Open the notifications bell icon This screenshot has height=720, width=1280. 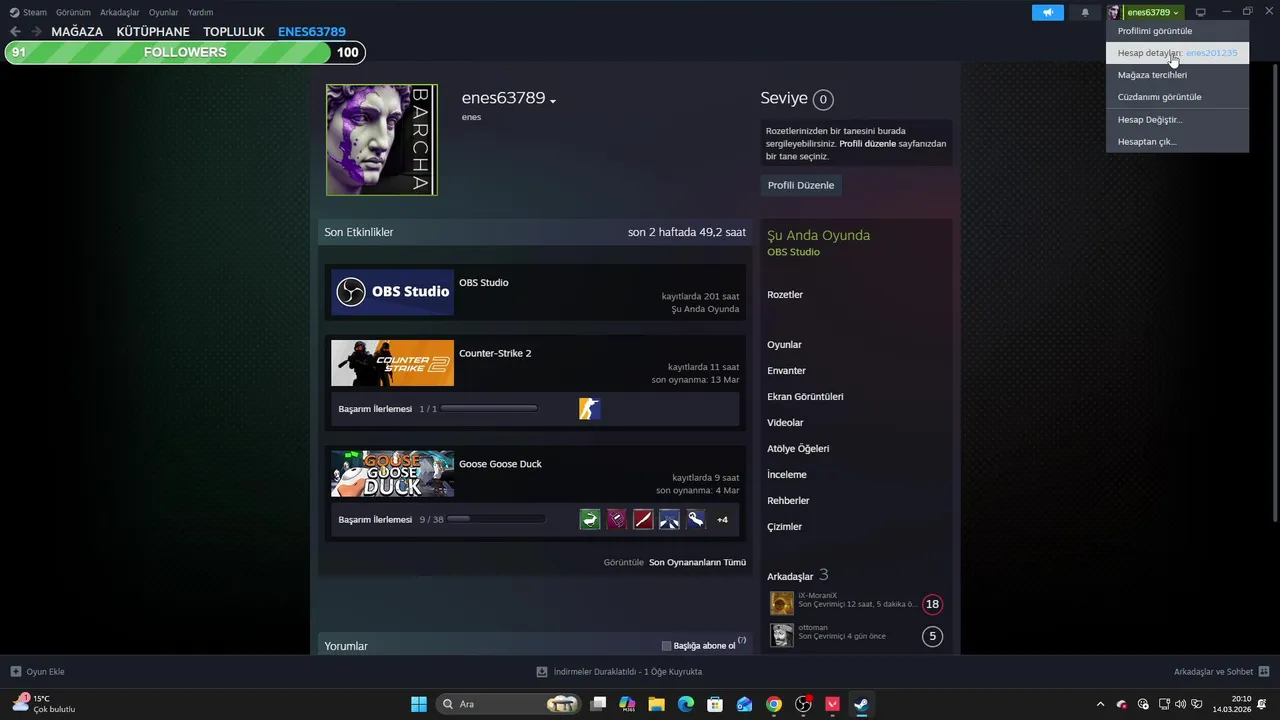tap(1085, 12)
